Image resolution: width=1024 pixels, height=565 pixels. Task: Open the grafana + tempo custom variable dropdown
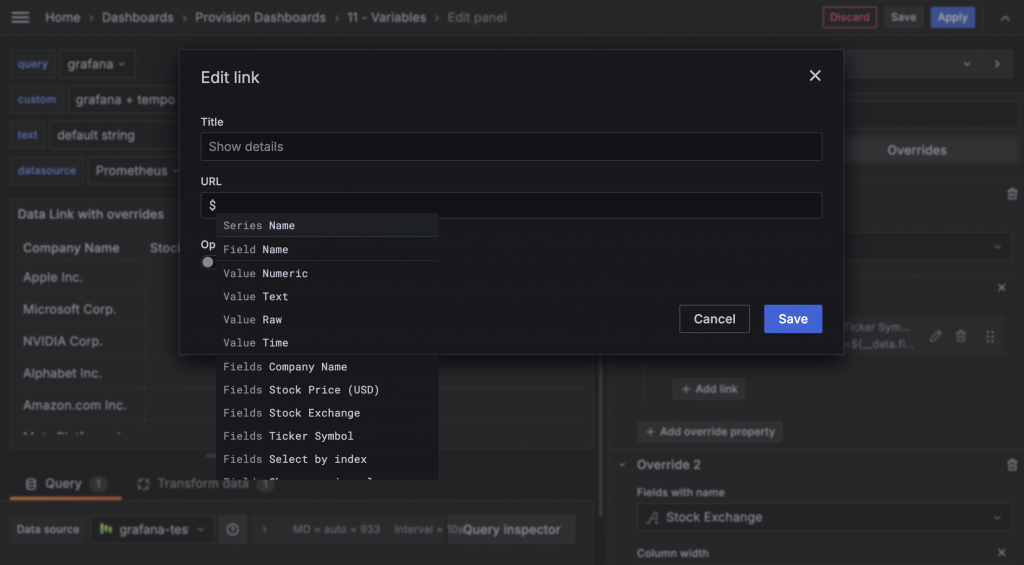coord(124,100)
